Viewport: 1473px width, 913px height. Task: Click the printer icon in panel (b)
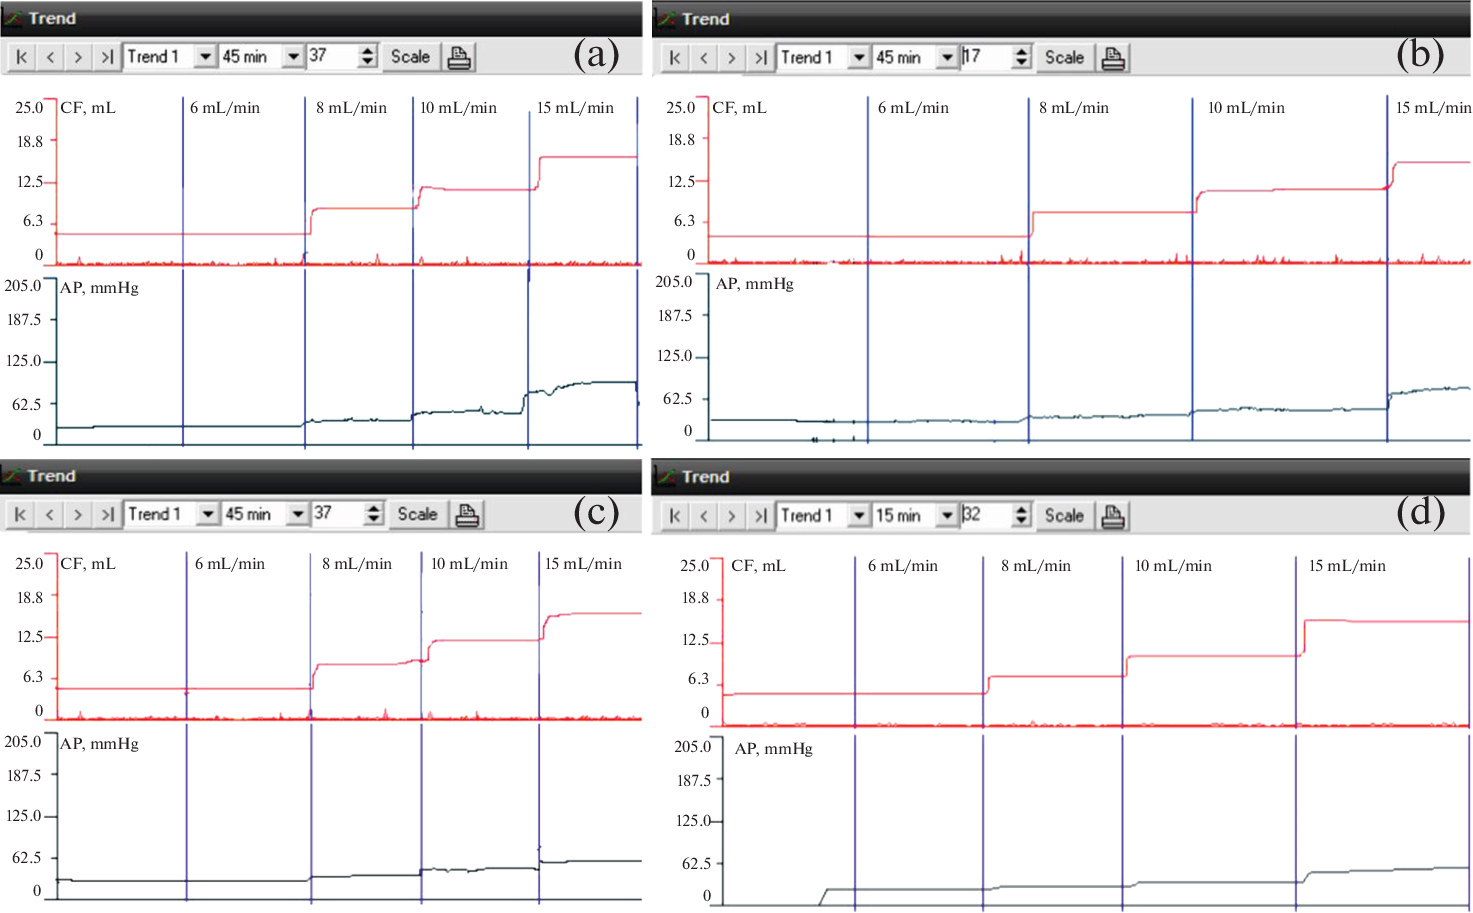(1113, 58)
